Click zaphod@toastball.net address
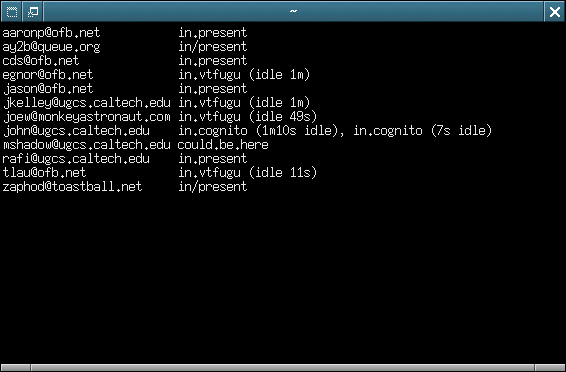Screen dimensions: 566x372 [x=72, y=187]
